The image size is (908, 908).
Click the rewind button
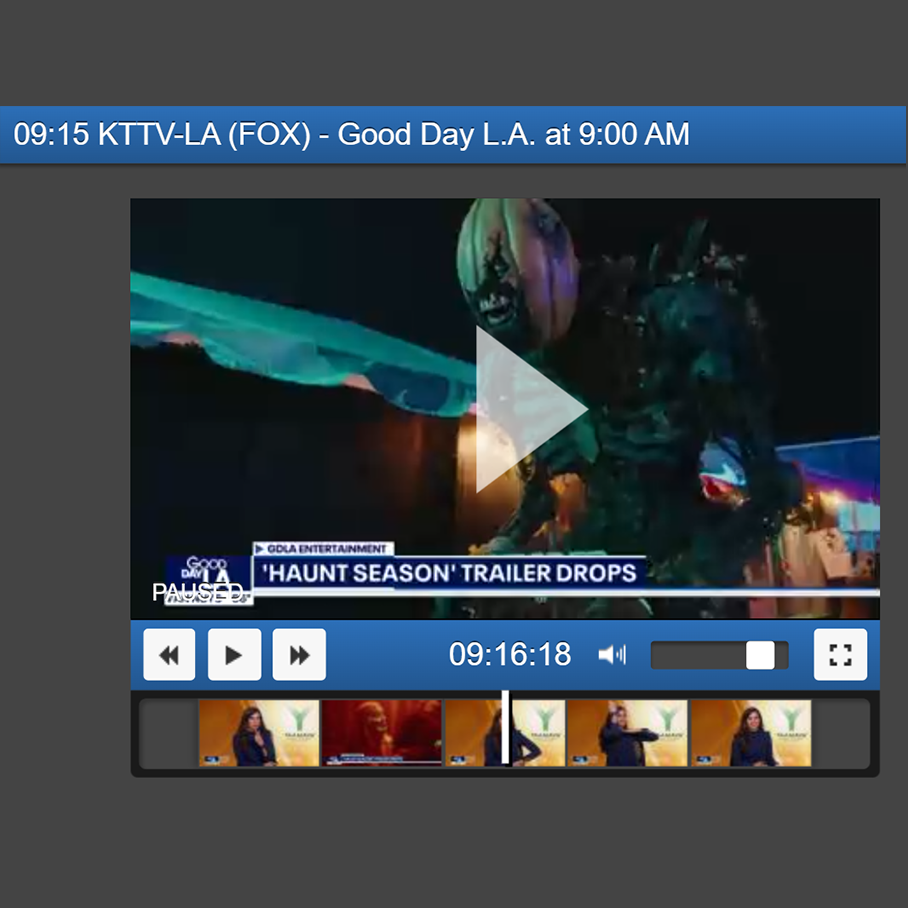coord(169,655)
